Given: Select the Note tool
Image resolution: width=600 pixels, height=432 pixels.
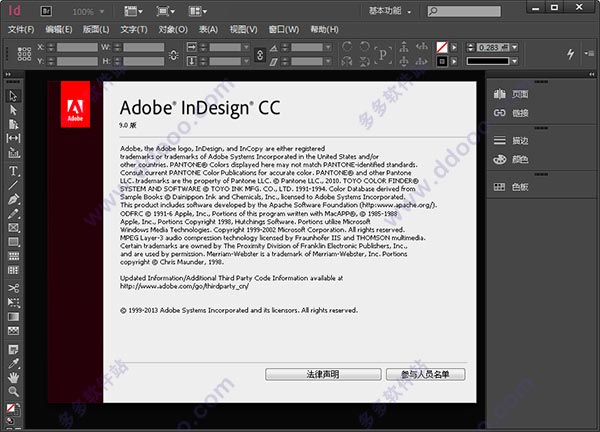Looking at the screenshot, I should (13, 349).
